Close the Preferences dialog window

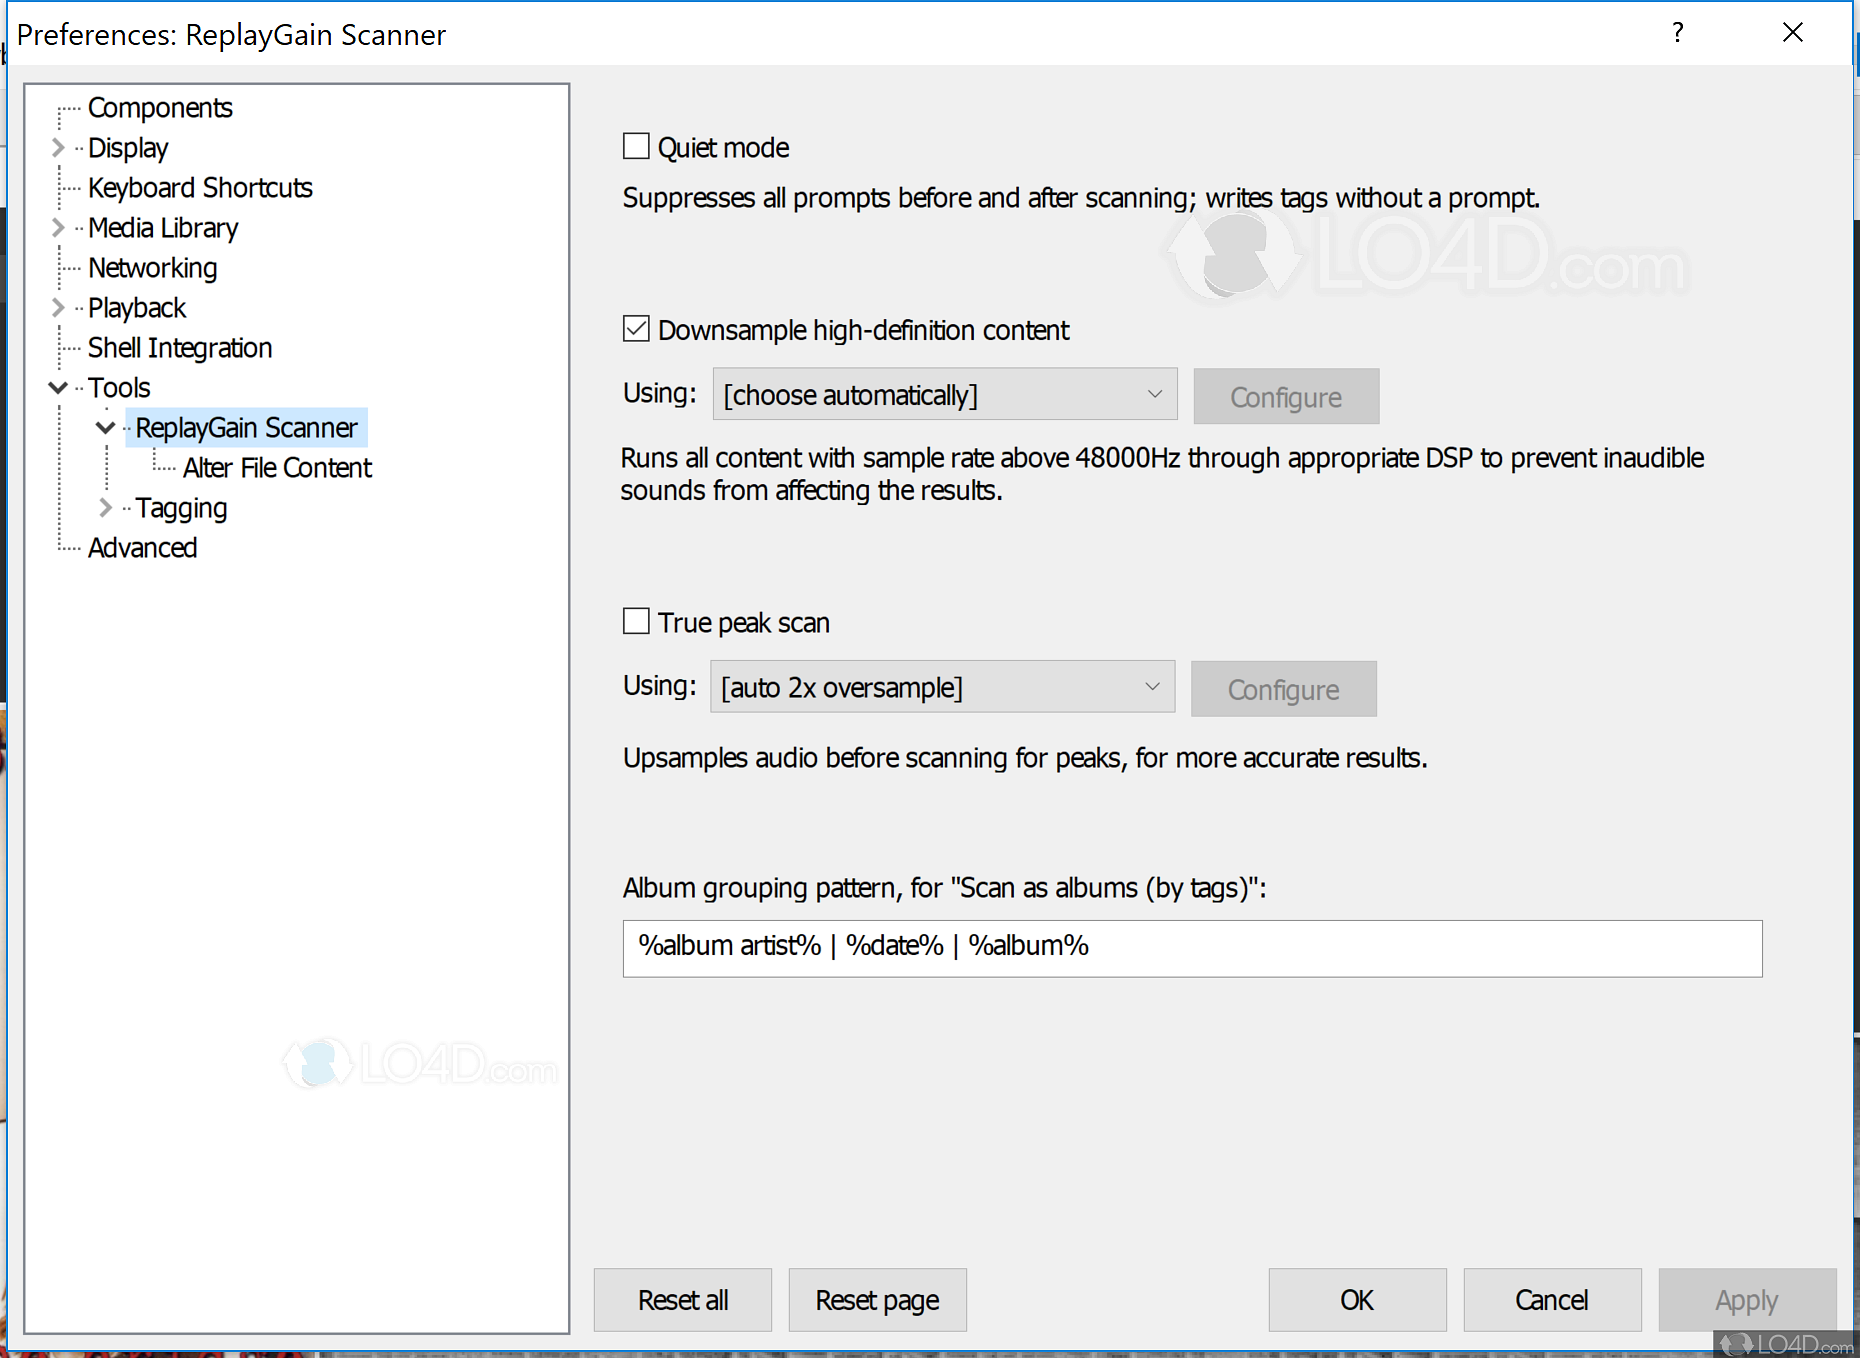pyautogui.click(x=1792, y=33)
